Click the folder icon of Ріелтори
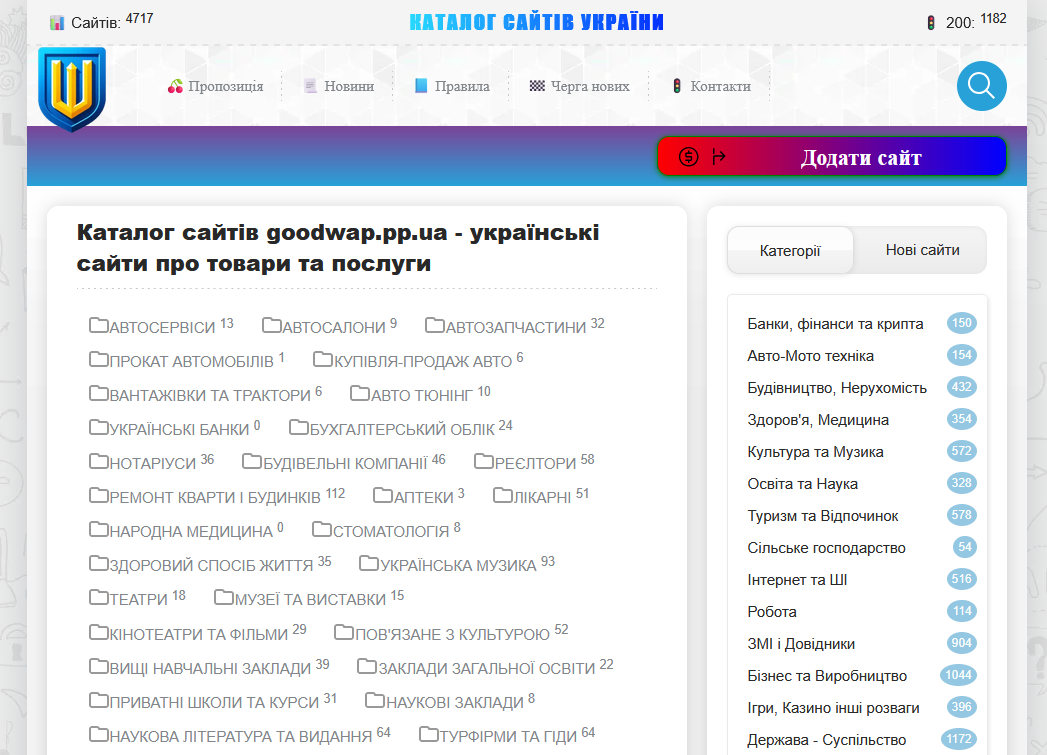This screenshot has width=1047, height=755. point(483,461)
